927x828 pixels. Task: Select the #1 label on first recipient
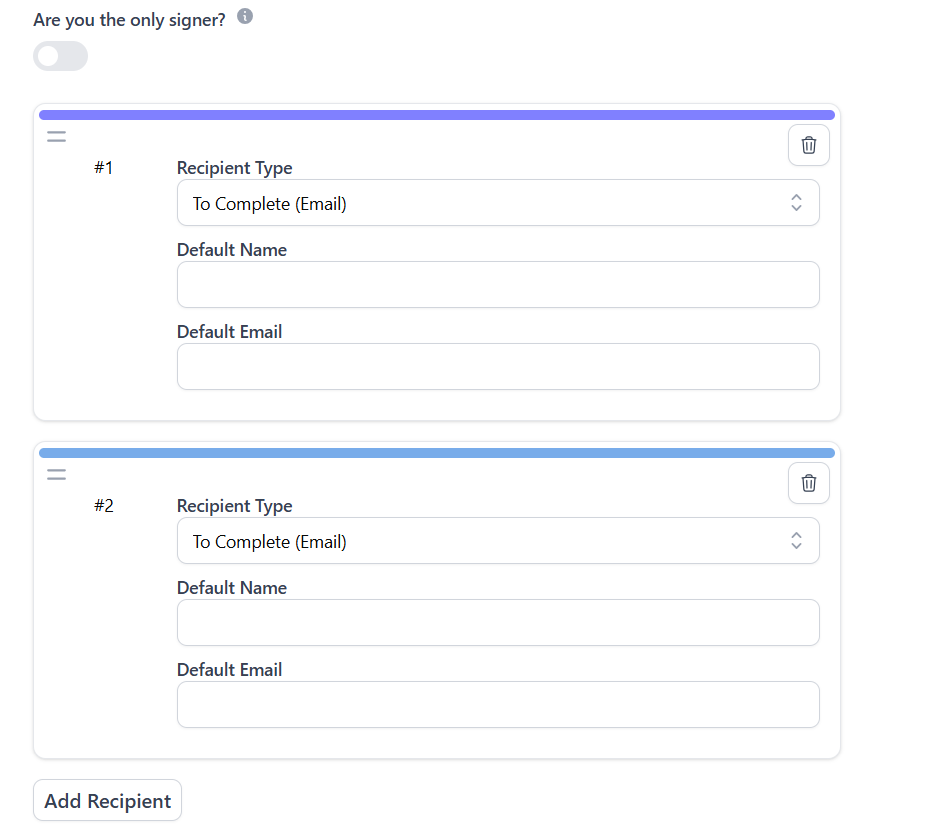[104, 168]
